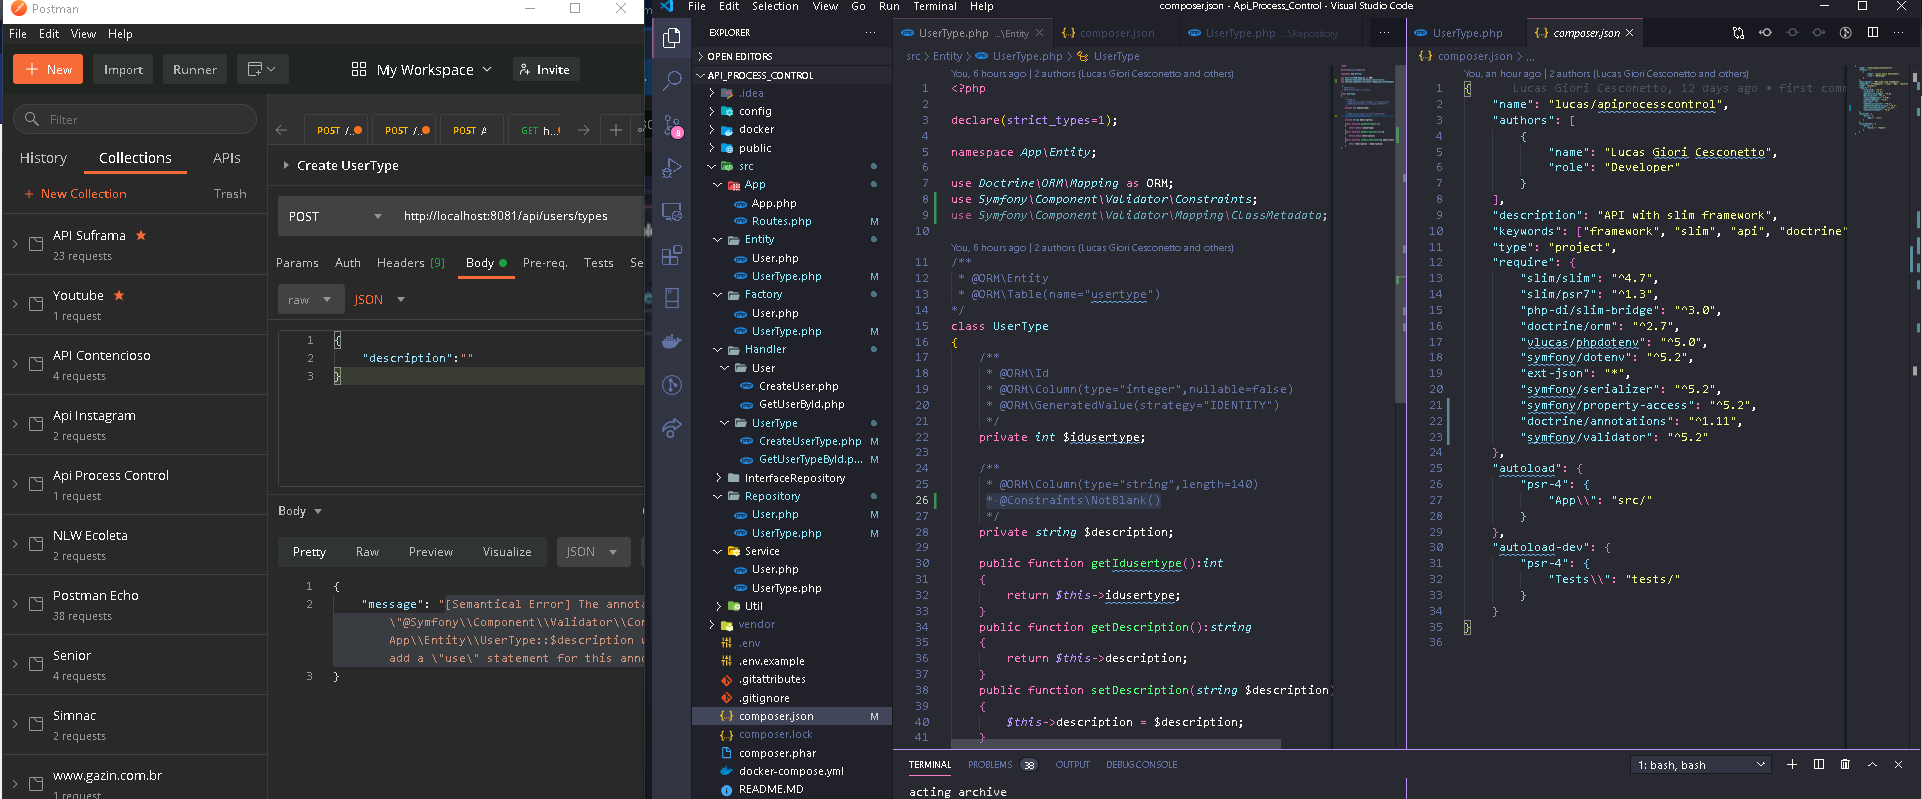The width and height of the screenshot is (1922, 799).
Task: Open the Terminal menu in VS Code
Action: coord(934,6)
